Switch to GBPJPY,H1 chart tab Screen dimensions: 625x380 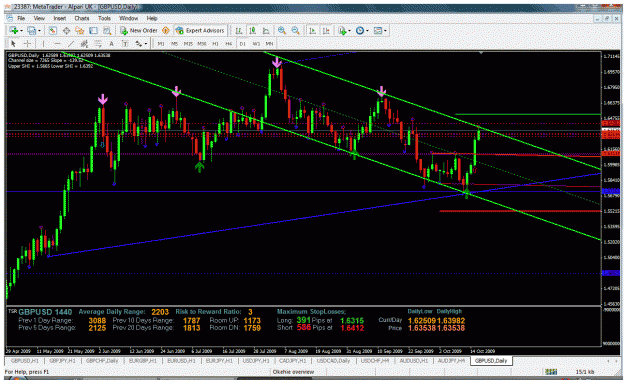point(63,360)
